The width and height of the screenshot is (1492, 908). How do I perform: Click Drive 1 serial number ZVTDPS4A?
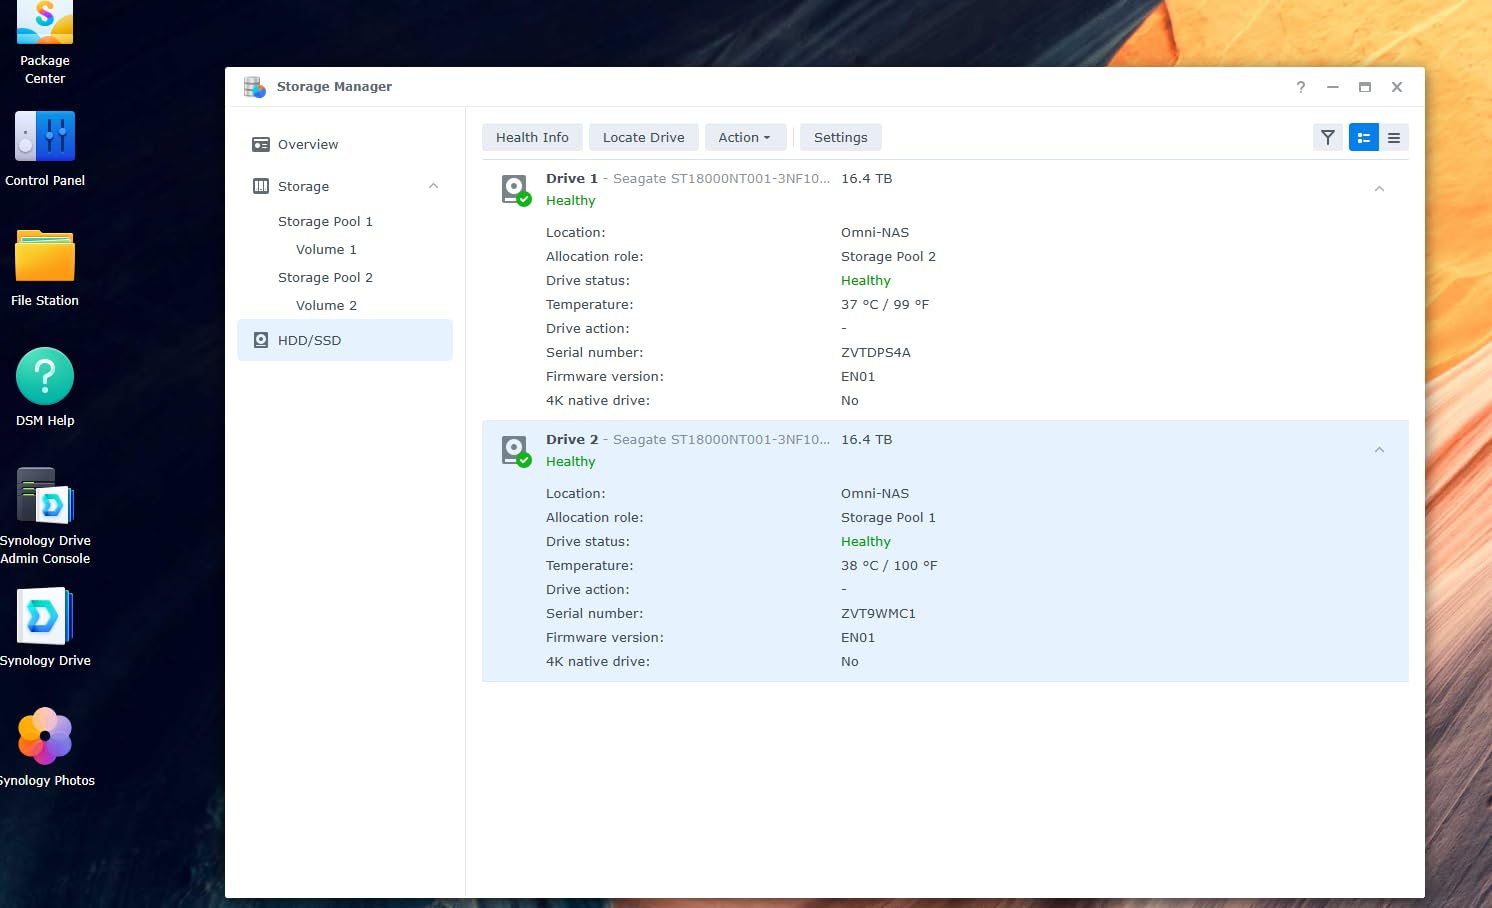point(876,352)
